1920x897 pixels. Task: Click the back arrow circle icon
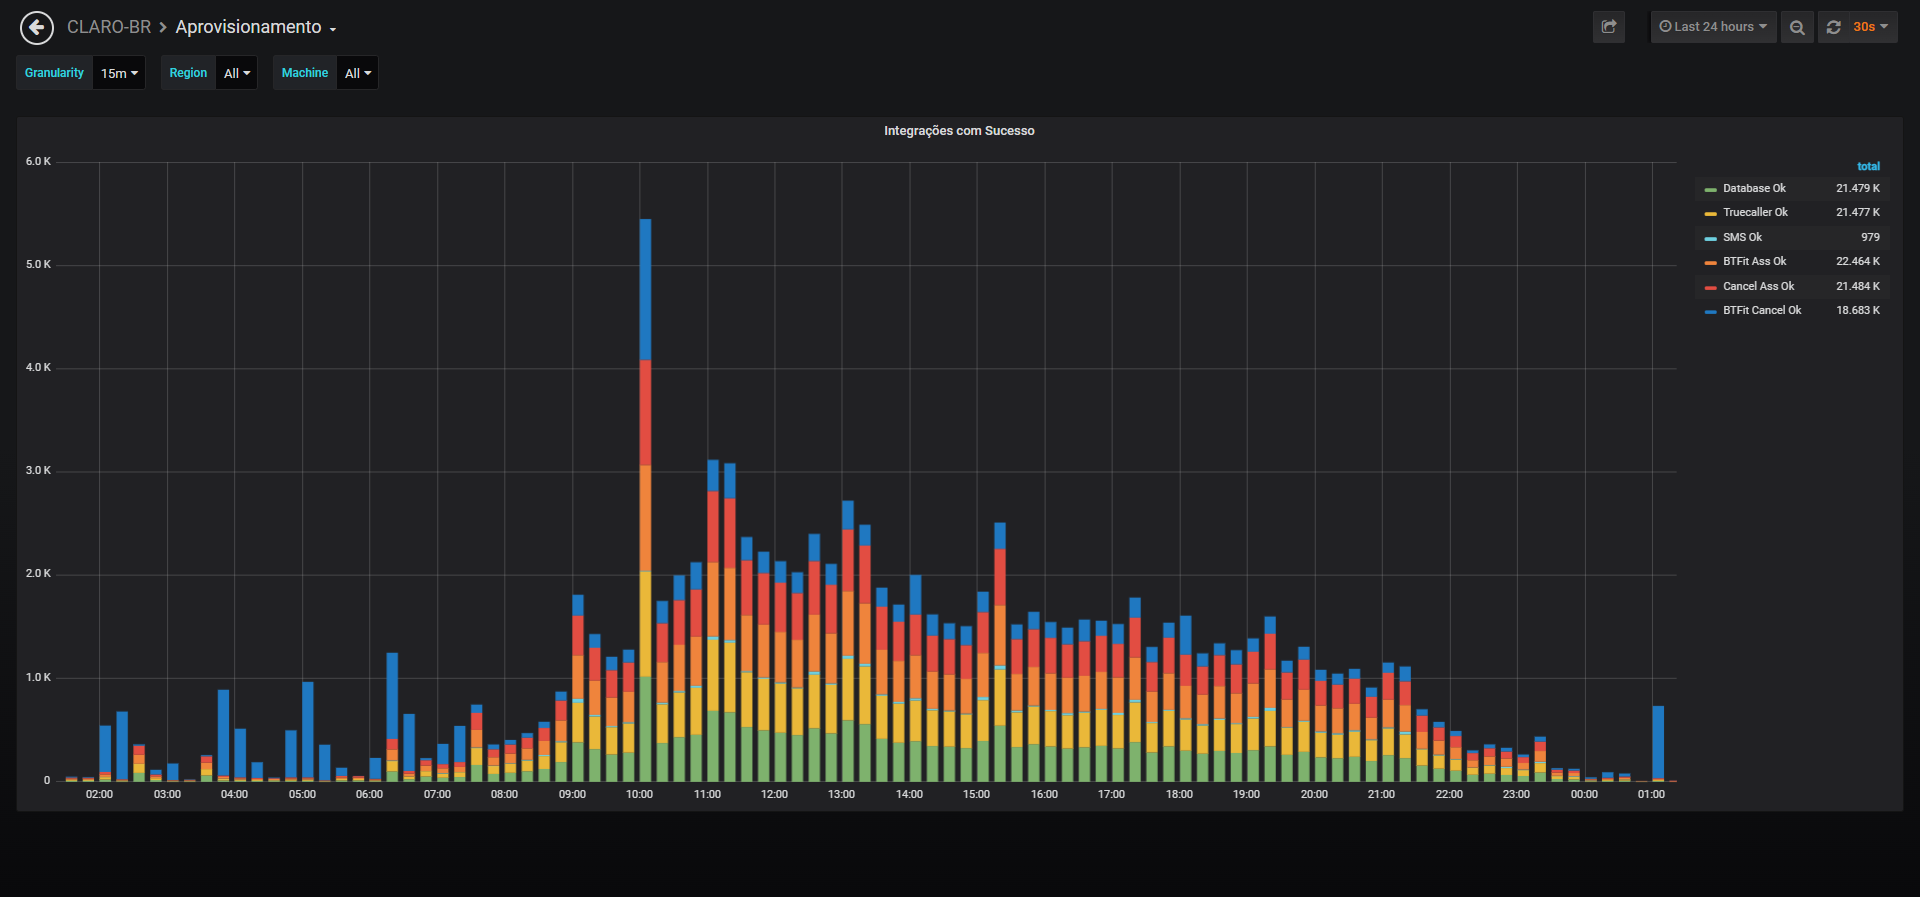37,28
